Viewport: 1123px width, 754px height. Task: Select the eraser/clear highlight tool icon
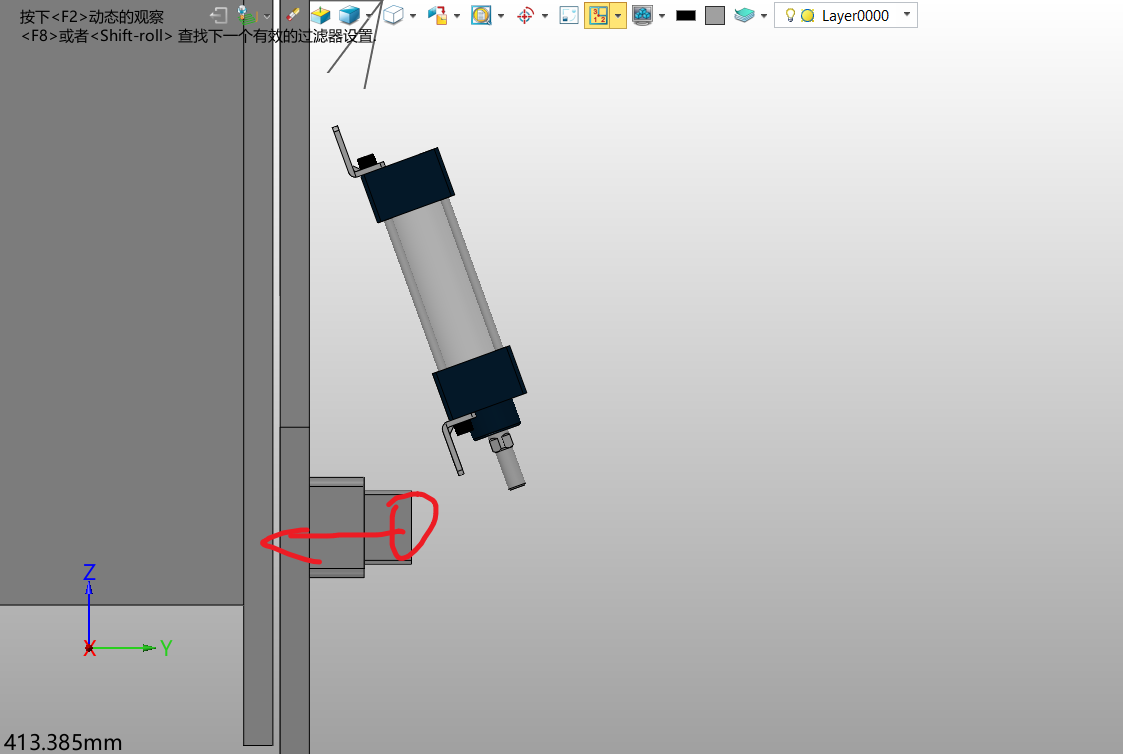point(293,15)
